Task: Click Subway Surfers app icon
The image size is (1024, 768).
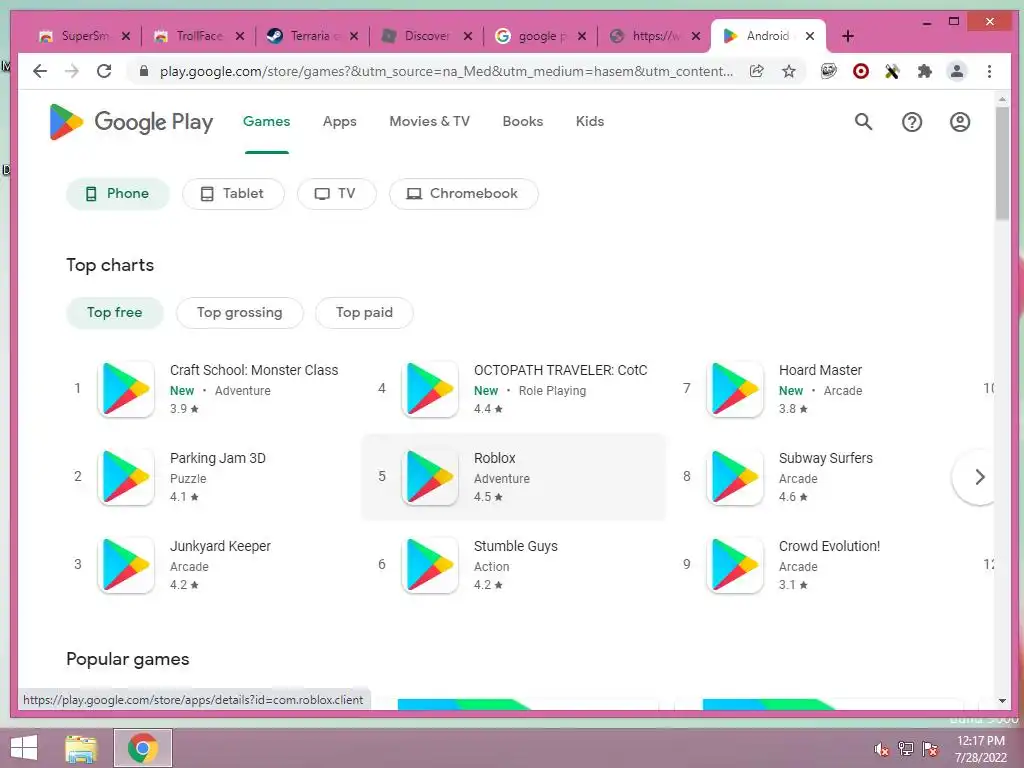Action: pos(735,477)
